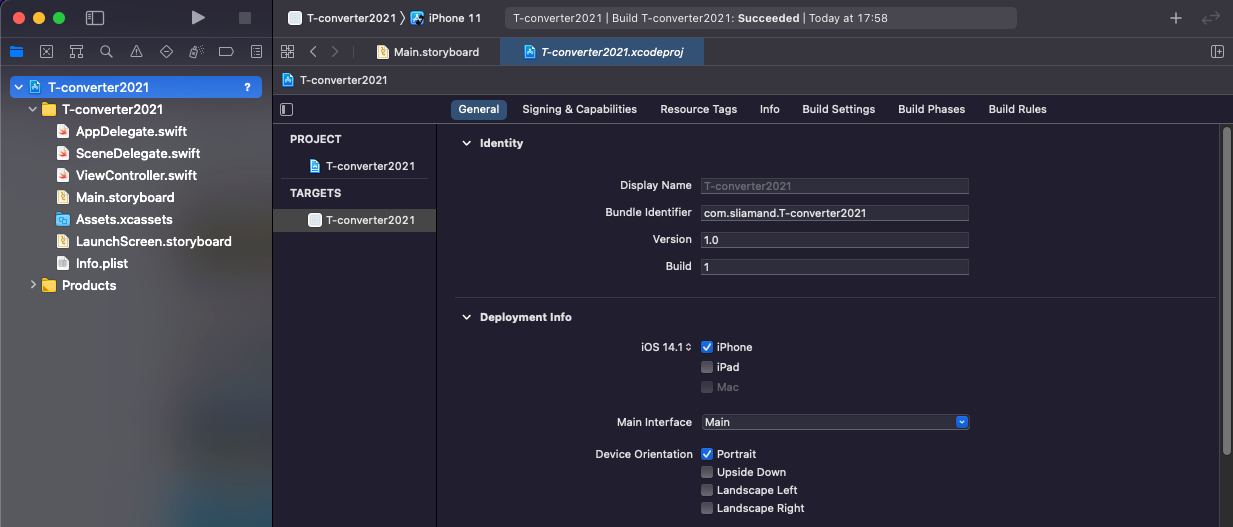Collapse the T-converter2021 project root
This screenshot has width=1233, height=527.
(x=18, y=88)
